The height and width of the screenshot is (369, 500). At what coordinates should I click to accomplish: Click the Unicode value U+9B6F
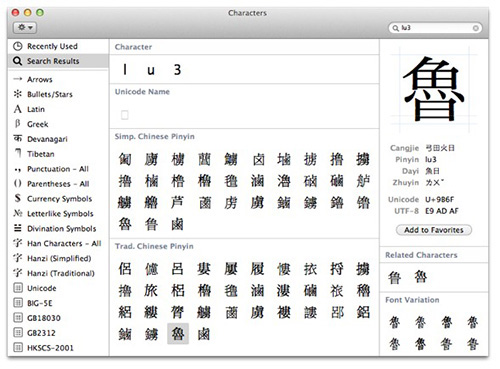point(439,200)
